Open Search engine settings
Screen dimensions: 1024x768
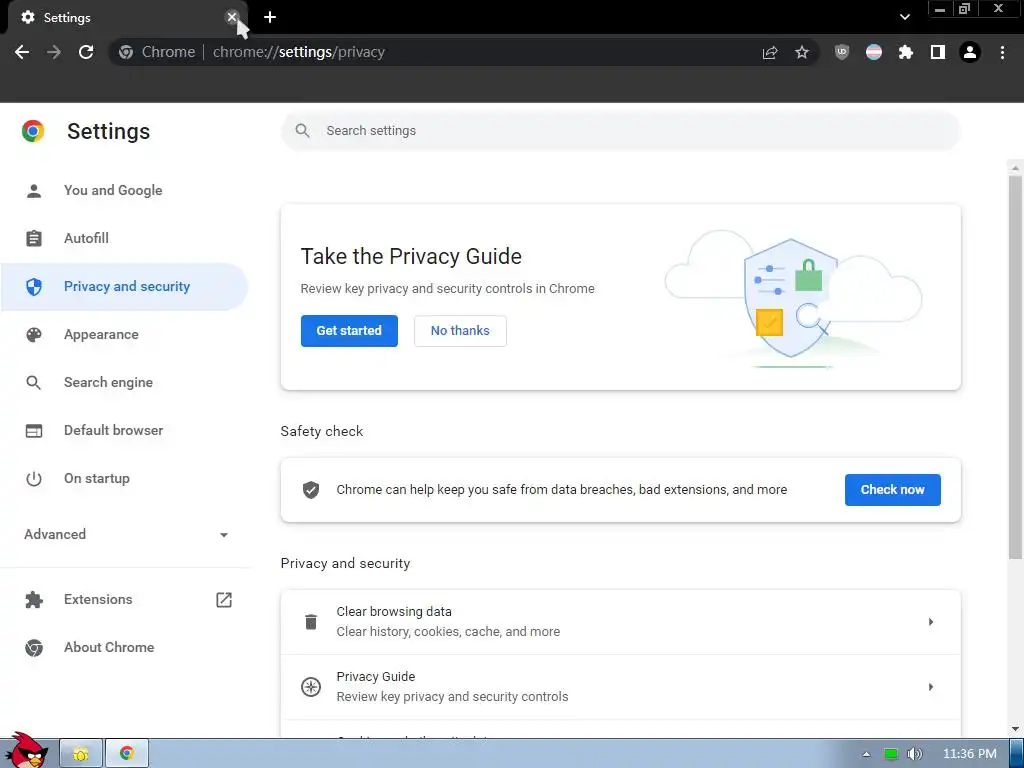124,383
